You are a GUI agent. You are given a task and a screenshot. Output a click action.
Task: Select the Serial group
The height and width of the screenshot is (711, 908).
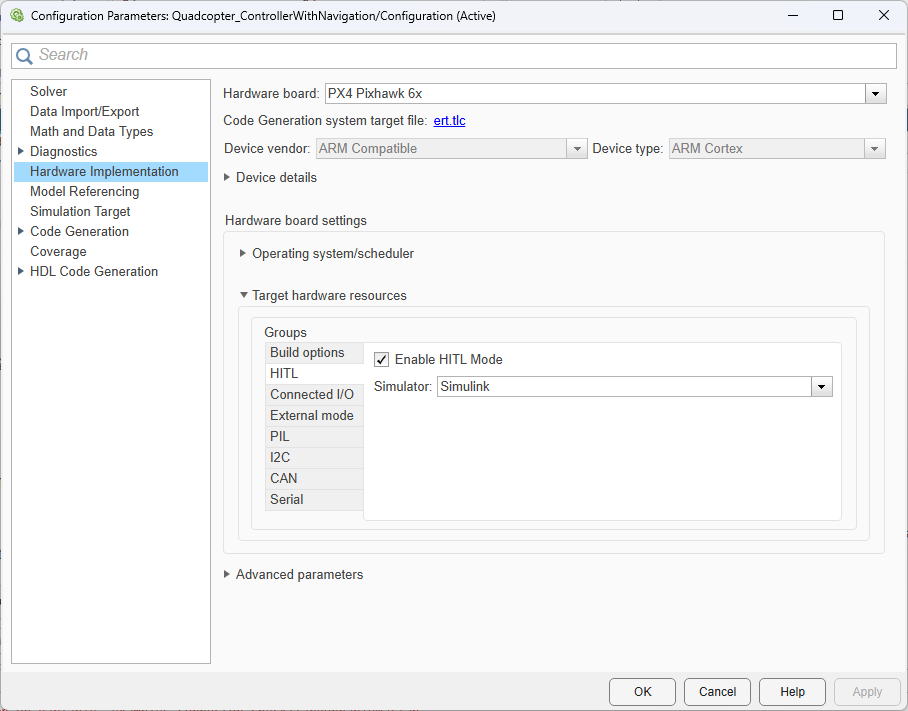coord(314,500)
